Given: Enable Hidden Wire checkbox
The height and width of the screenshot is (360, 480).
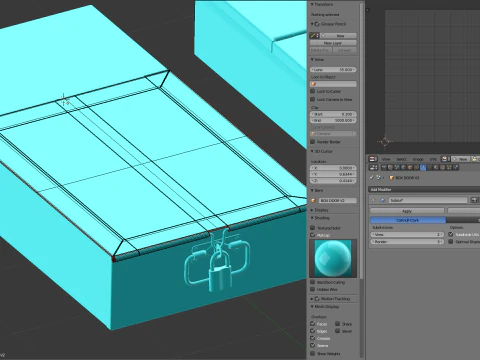Looking at the screenshot, I should 313,289.
